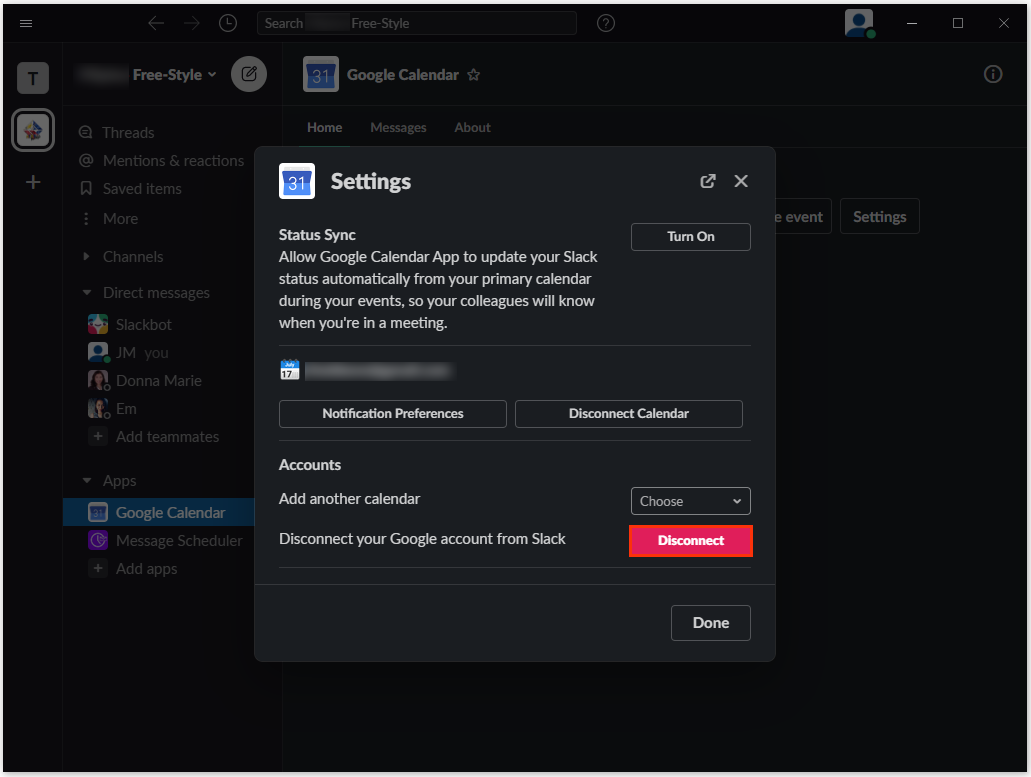Click the red Disconnect button

click(x=690, y=541)
